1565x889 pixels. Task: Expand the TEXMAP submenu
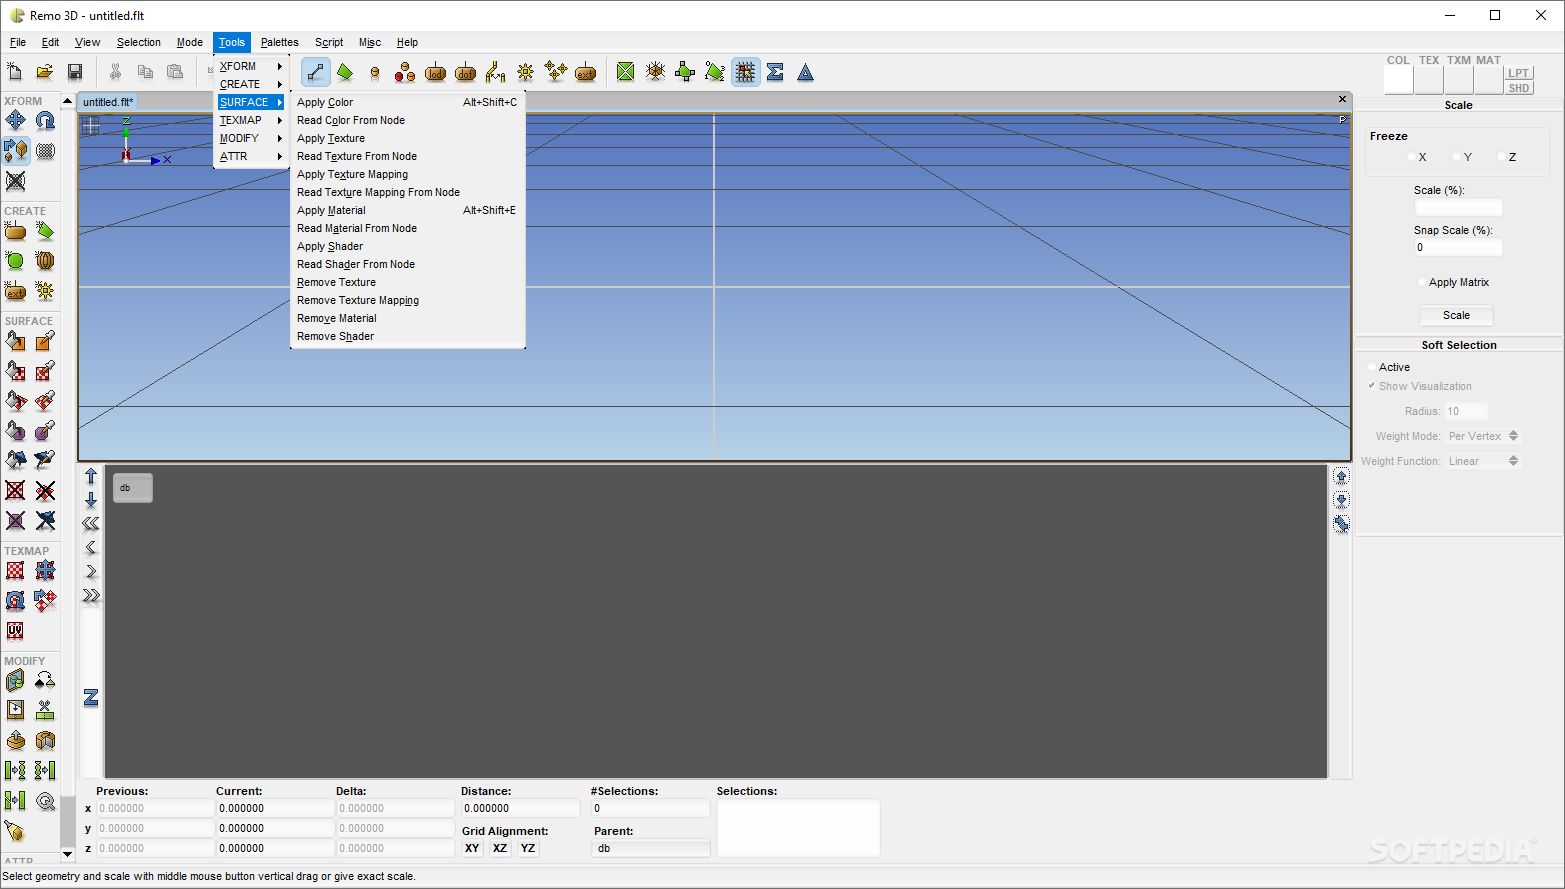[x=251, y=120]
